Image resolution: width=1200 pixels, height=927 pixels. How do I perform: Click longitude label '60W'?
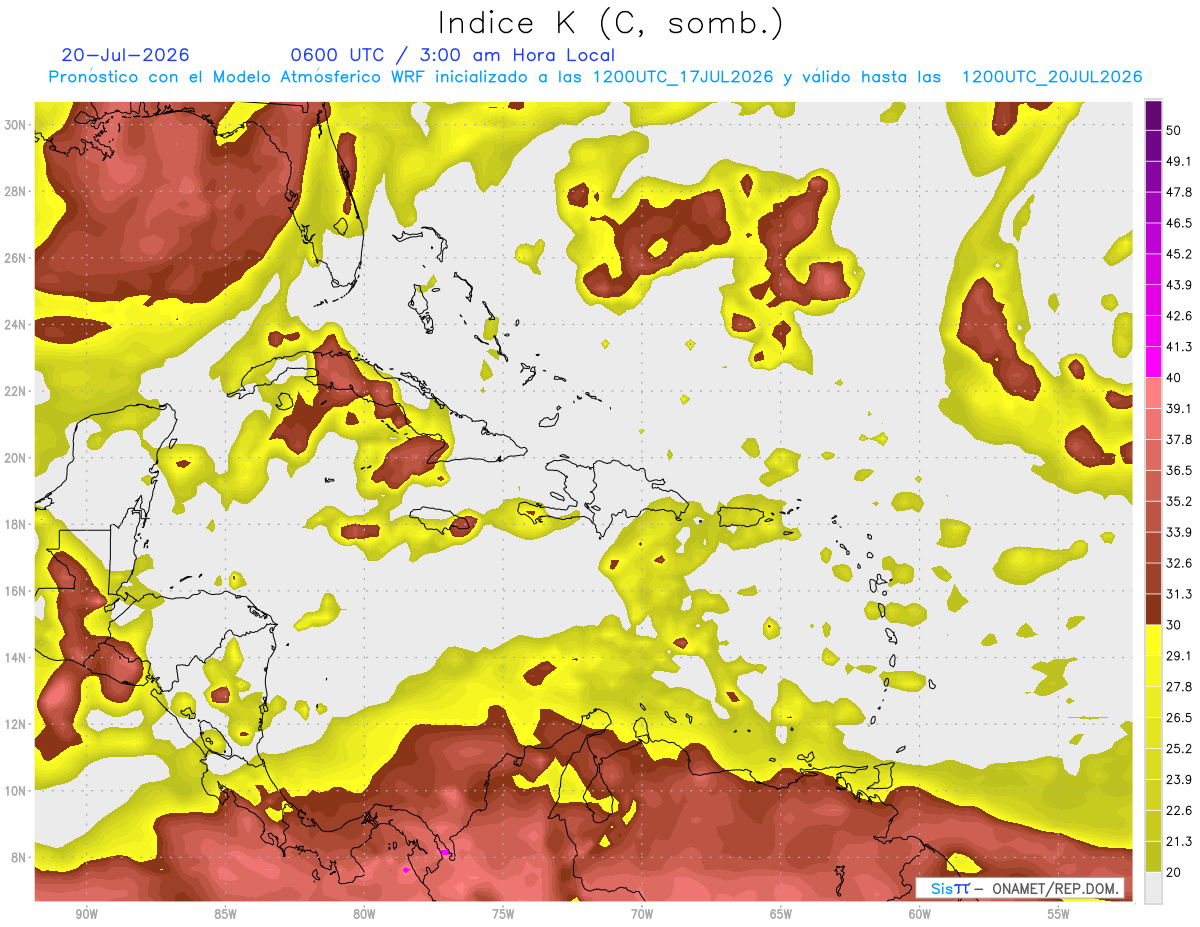tap(920, 914)
